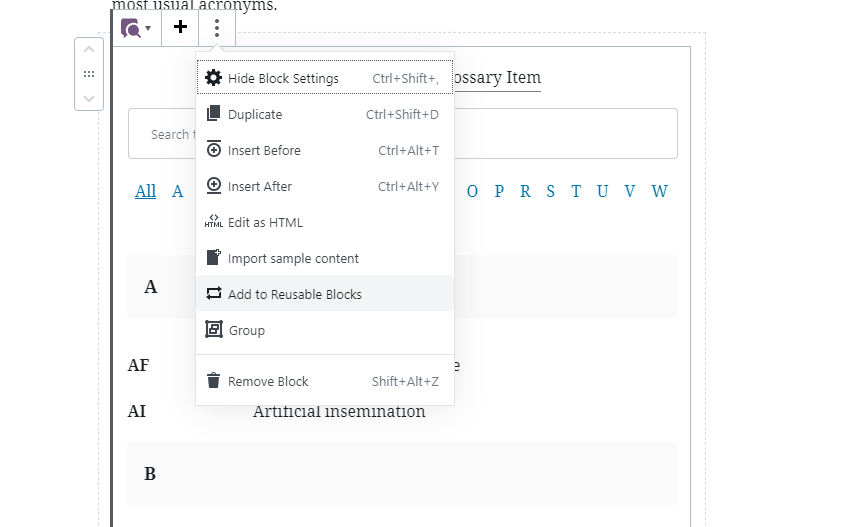Filter glossary by letter A
Viewport: 848px width, 527px height.
click(x=178, y=191)
